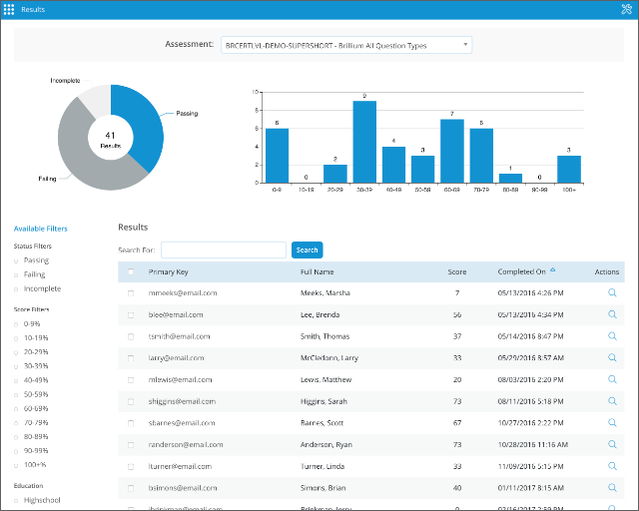Check the bsimons@email.com row checkbox
Image resolution: width=639 pixels, height=511 pixels.
pyautogui.click(x=131, y=488)
